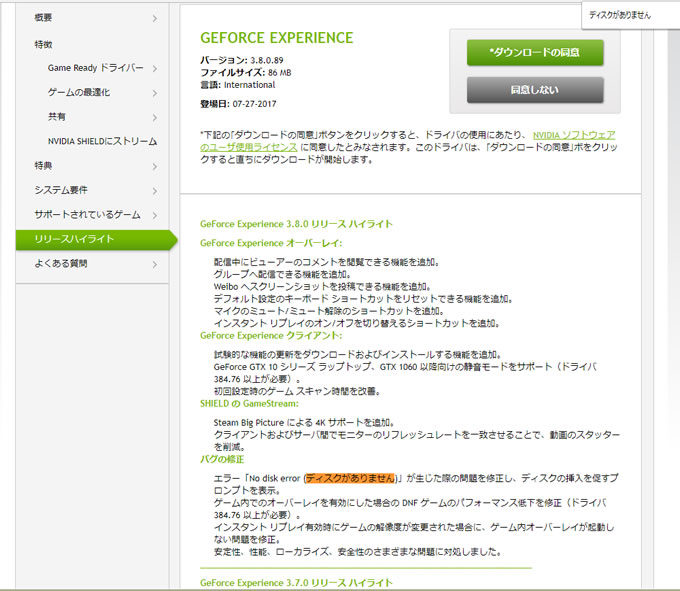Click the release date 07-27-2017
This screenshot has width=680, height=591.
pyautogui.click(x=254, y=104)
